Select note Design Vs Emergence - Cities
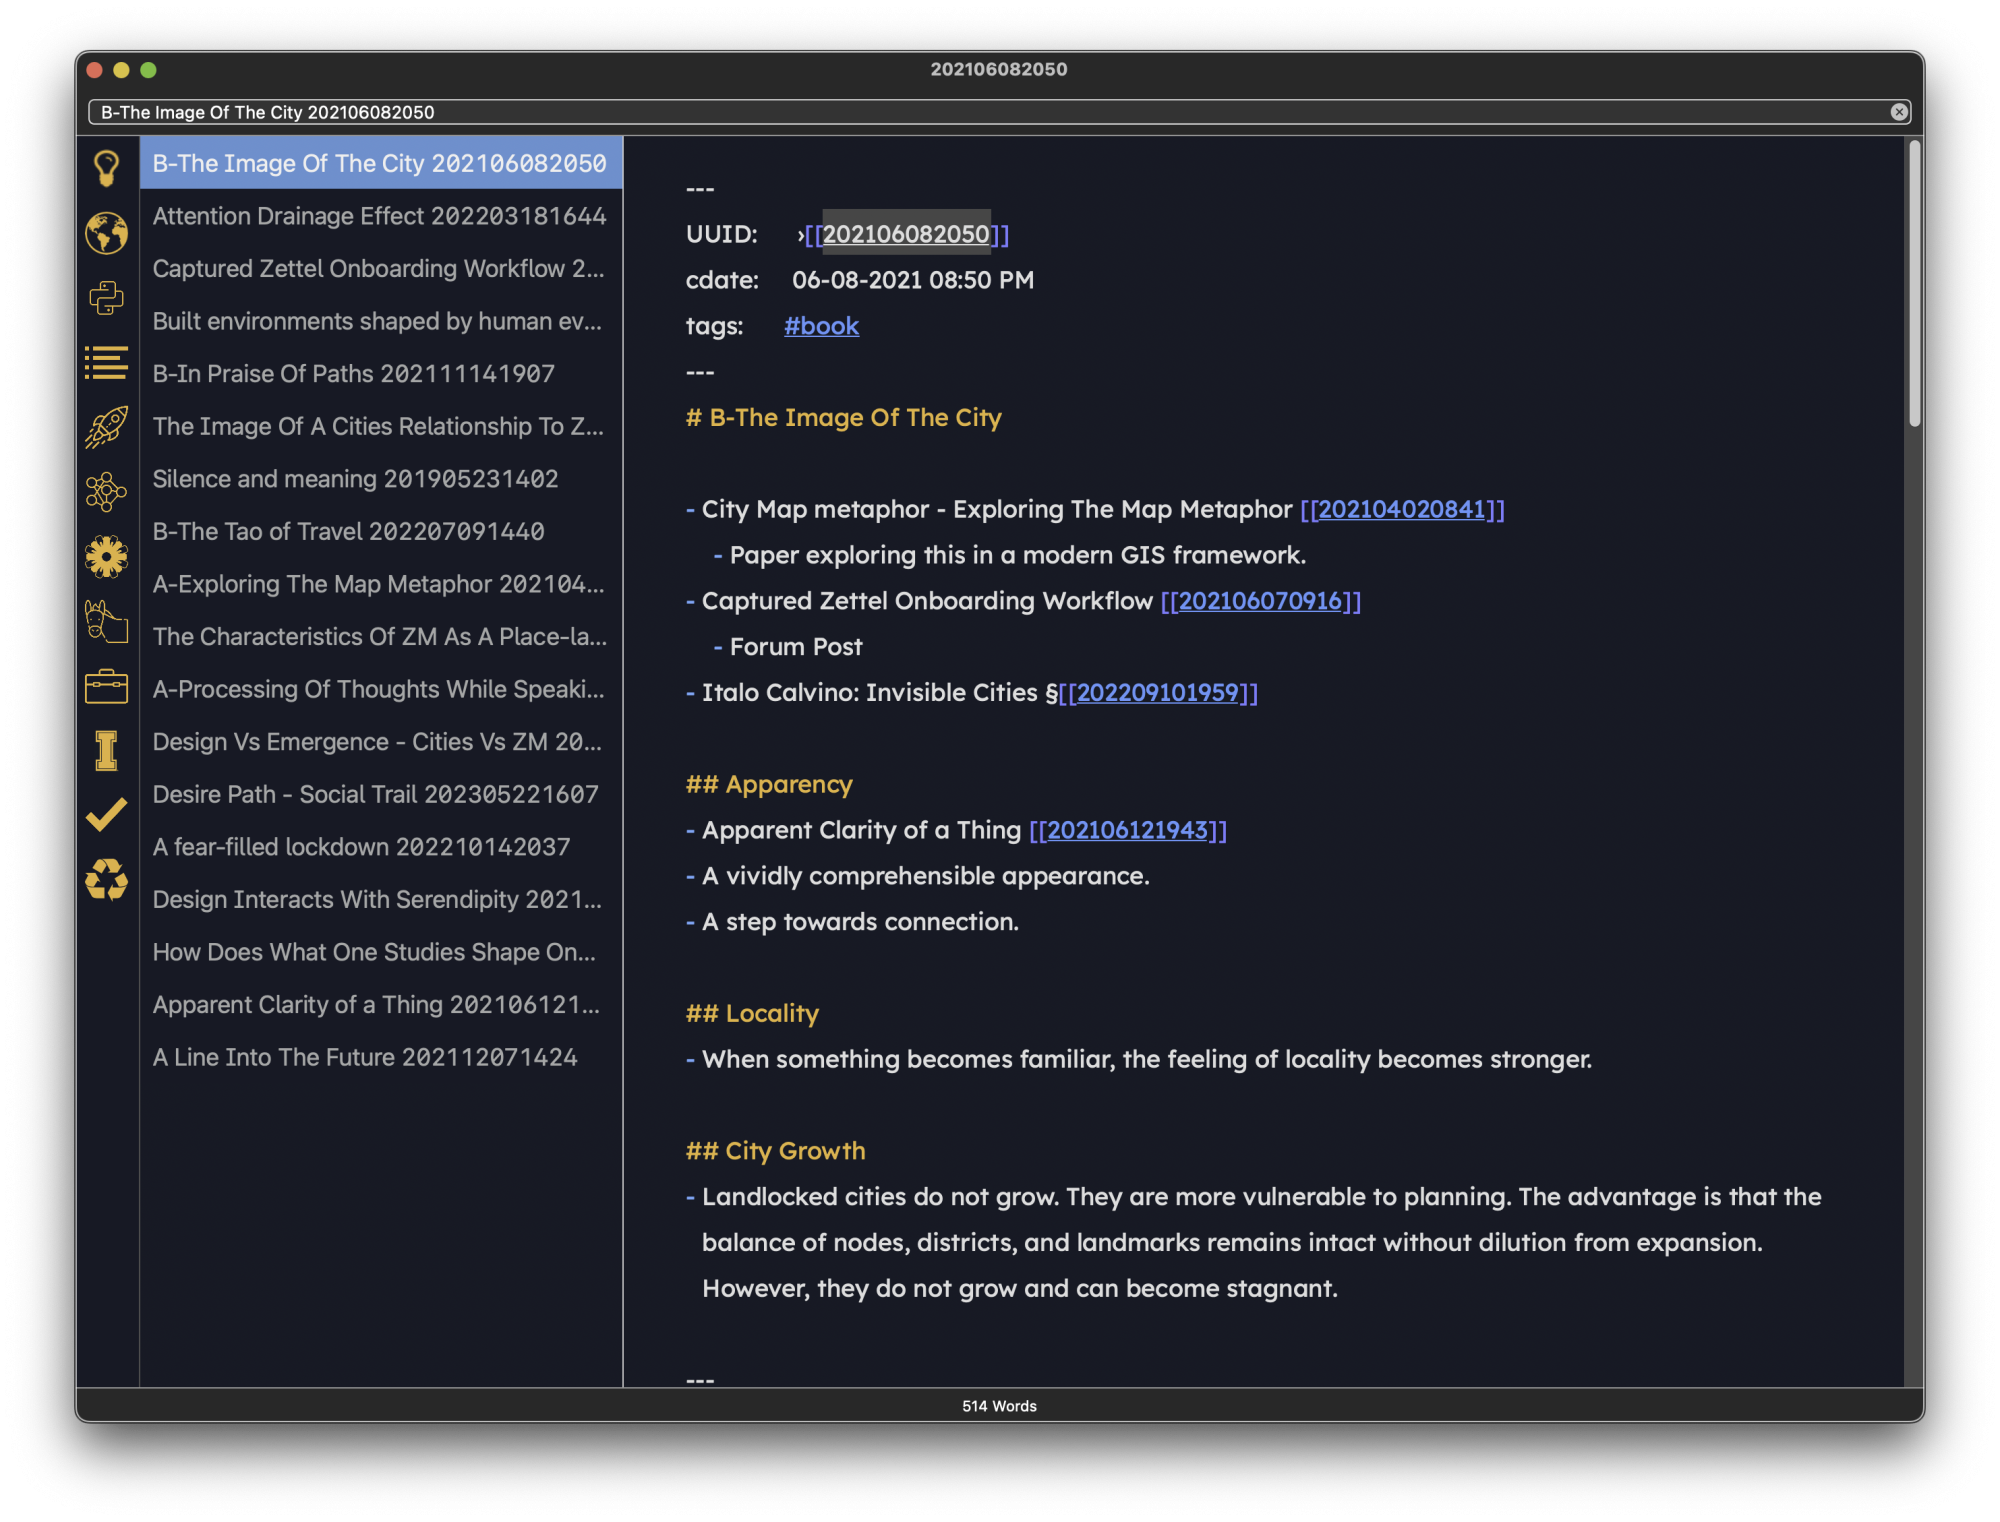 [x=381, y=742]
